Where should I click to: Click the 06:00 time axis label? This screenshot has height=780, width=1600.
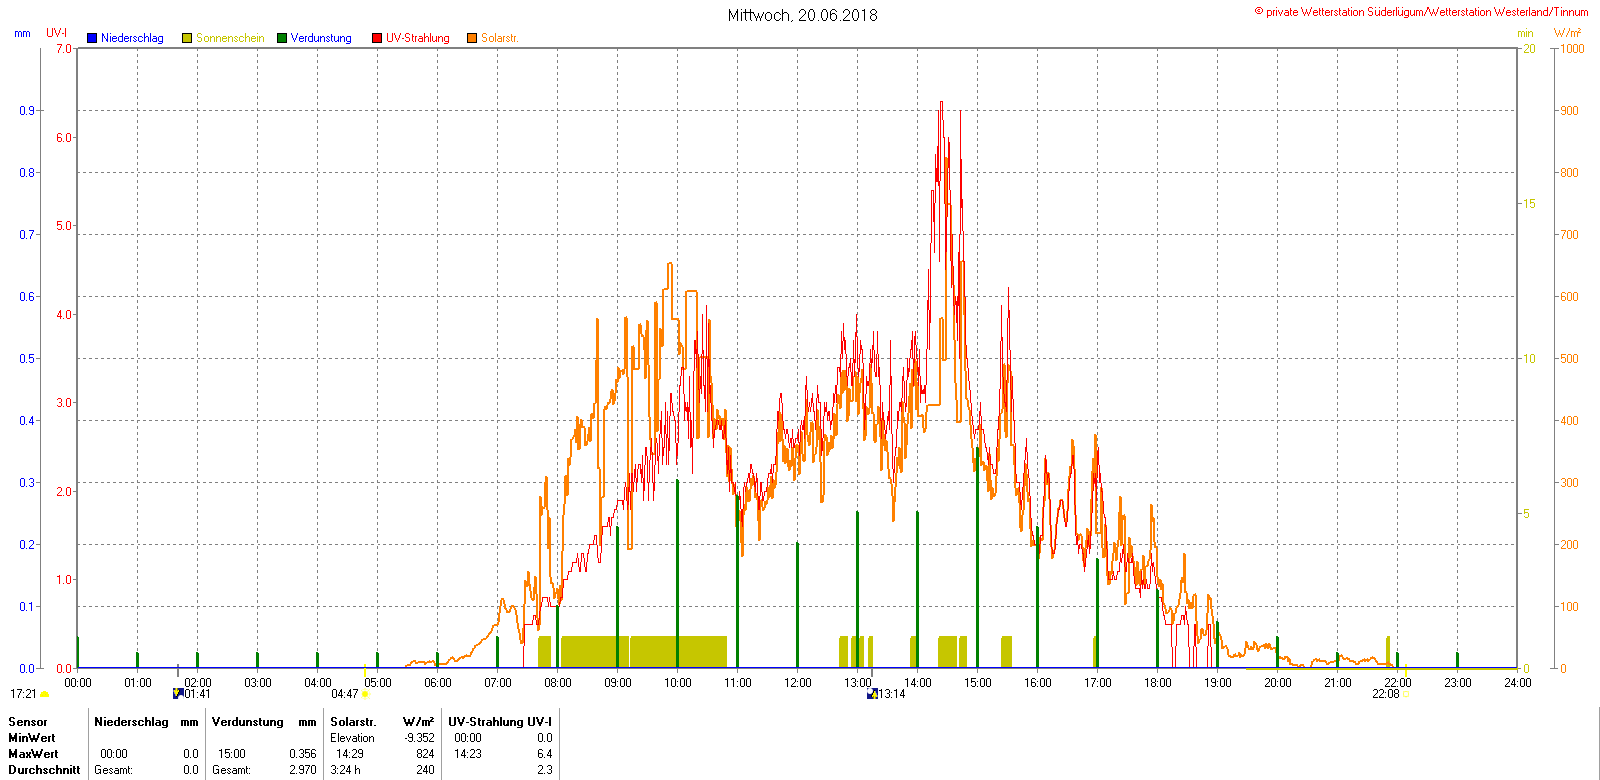click(x=438, y=683)
